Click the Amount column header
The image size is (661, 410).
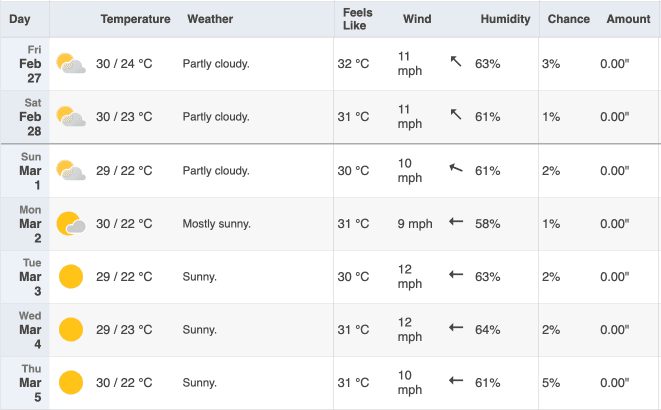pyautogui.click(x=628, y=19)
